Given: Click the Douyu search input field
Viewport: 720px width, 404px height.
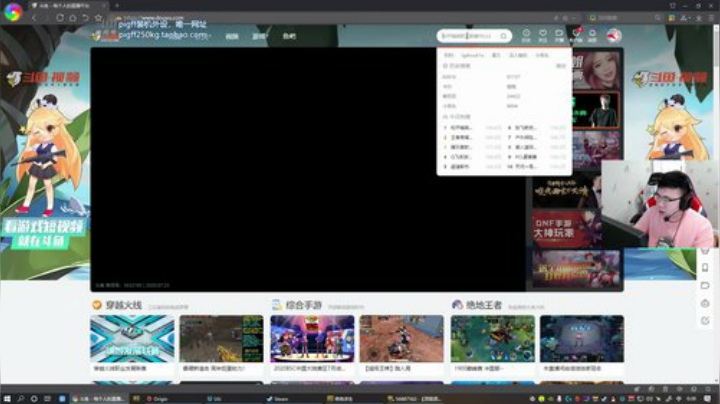Looking at the screenshot, I should (x=468, y=36).
